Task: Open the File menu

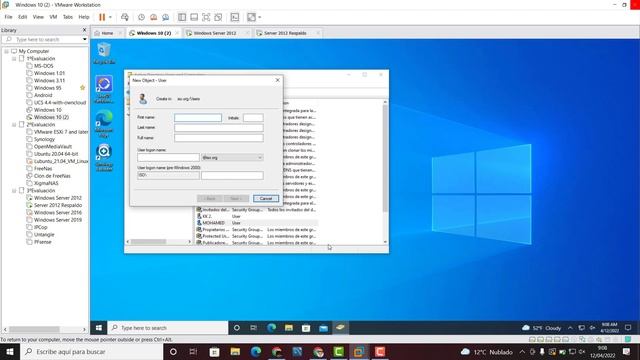Action: click(9, 17)
